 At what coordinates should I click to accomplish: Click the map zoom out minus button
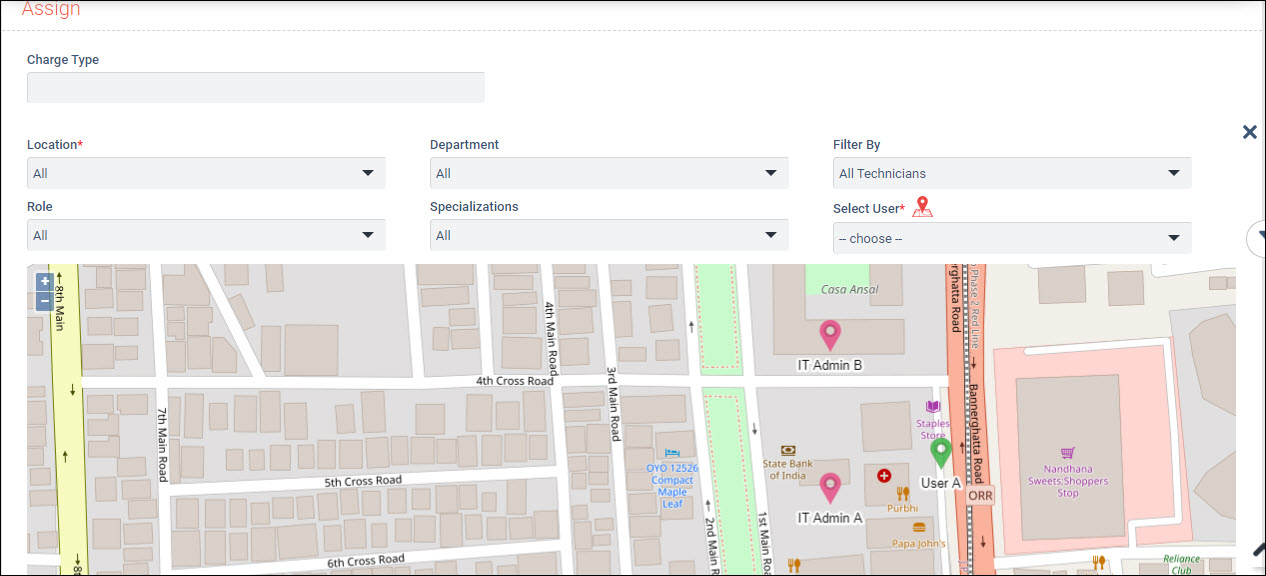44,300
